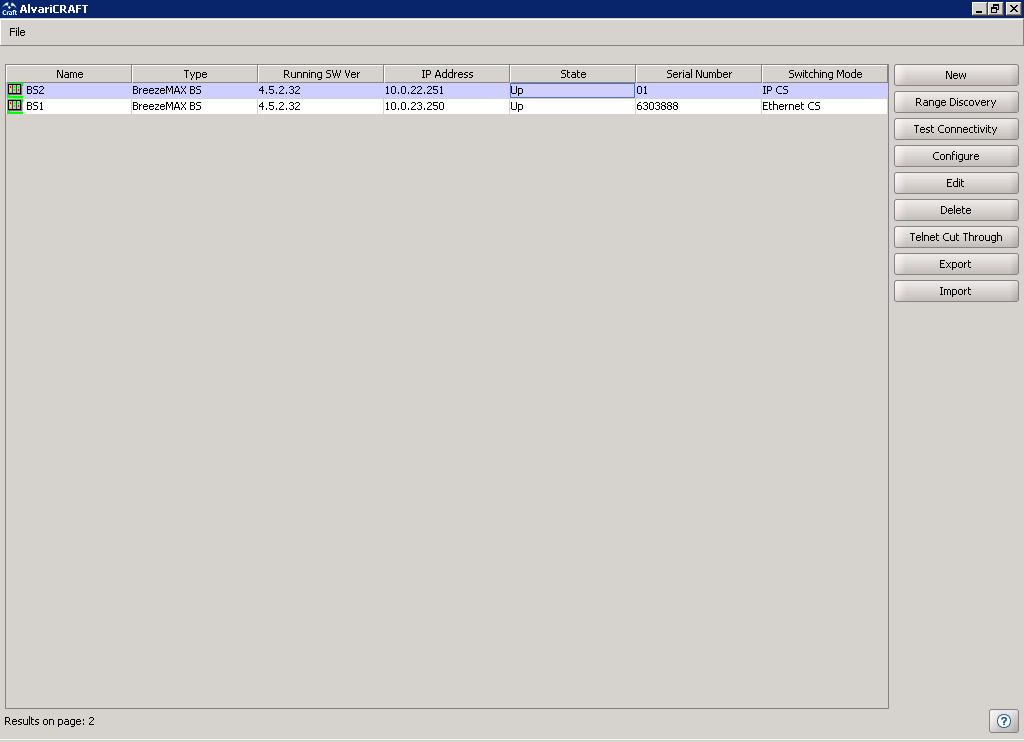Open Telnet Cut Through

click(956, 237)
